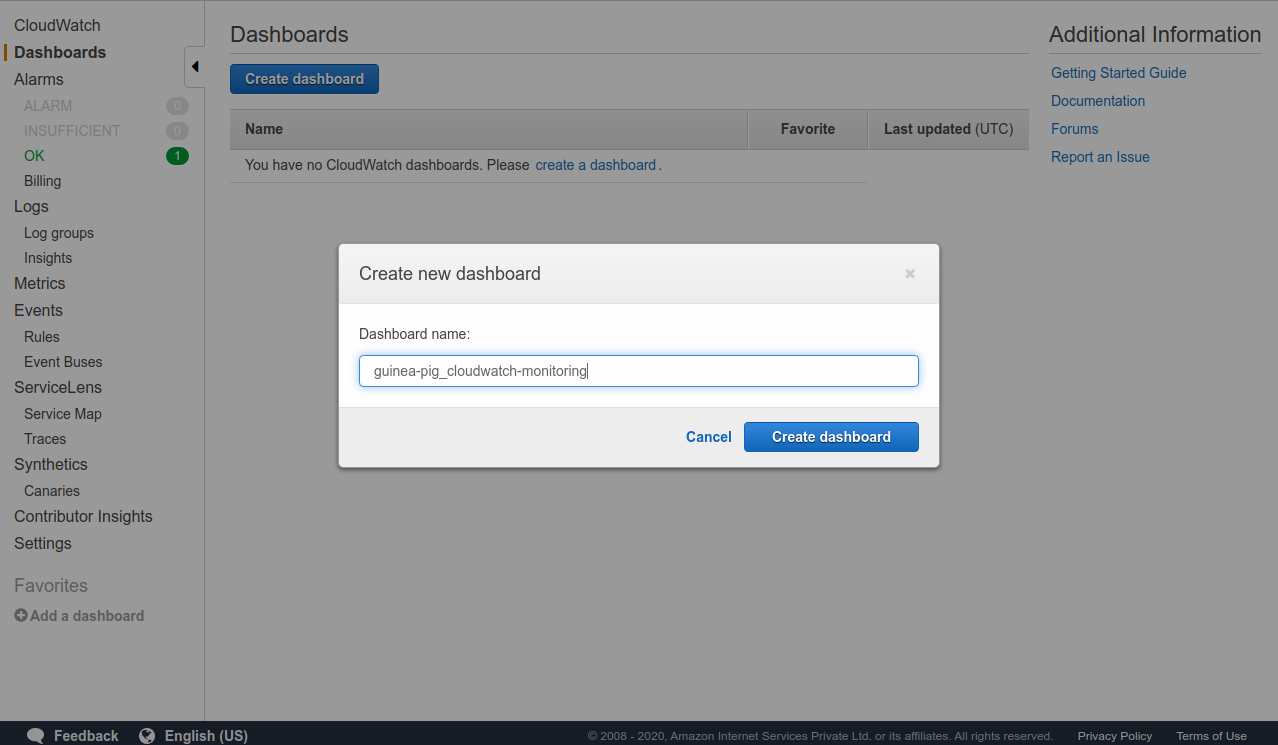Image resolution: width=1278 pixels, height=745 pixels.
Task: Change language from English (US)
Action: tap(206, 736)
